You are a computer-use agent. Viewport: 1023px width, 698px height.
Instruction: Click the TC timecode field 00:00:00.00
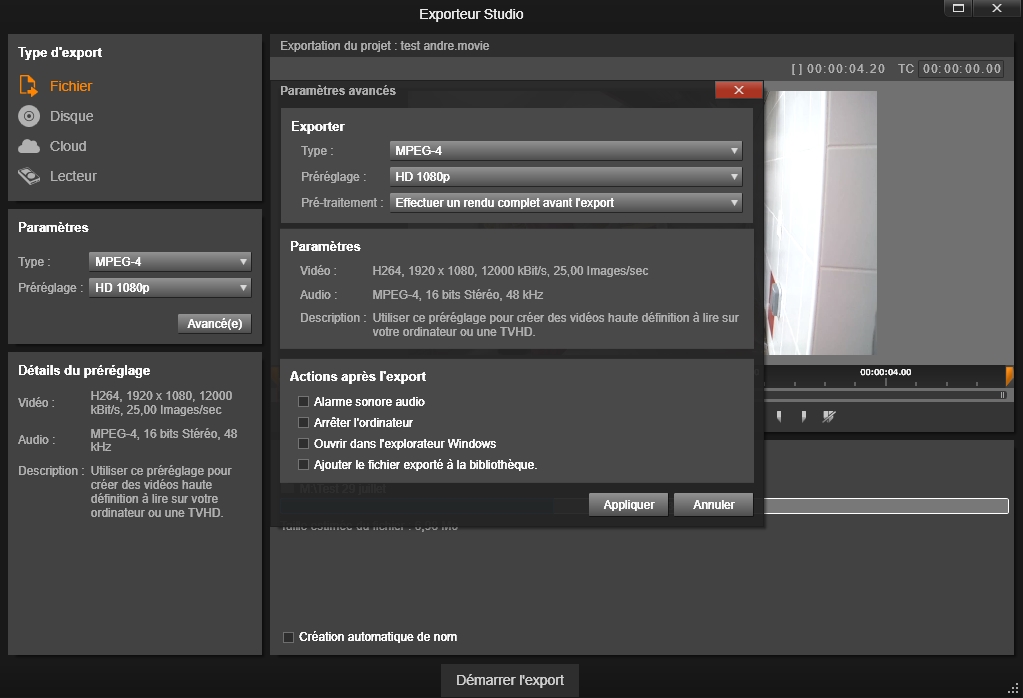[961, 68]
